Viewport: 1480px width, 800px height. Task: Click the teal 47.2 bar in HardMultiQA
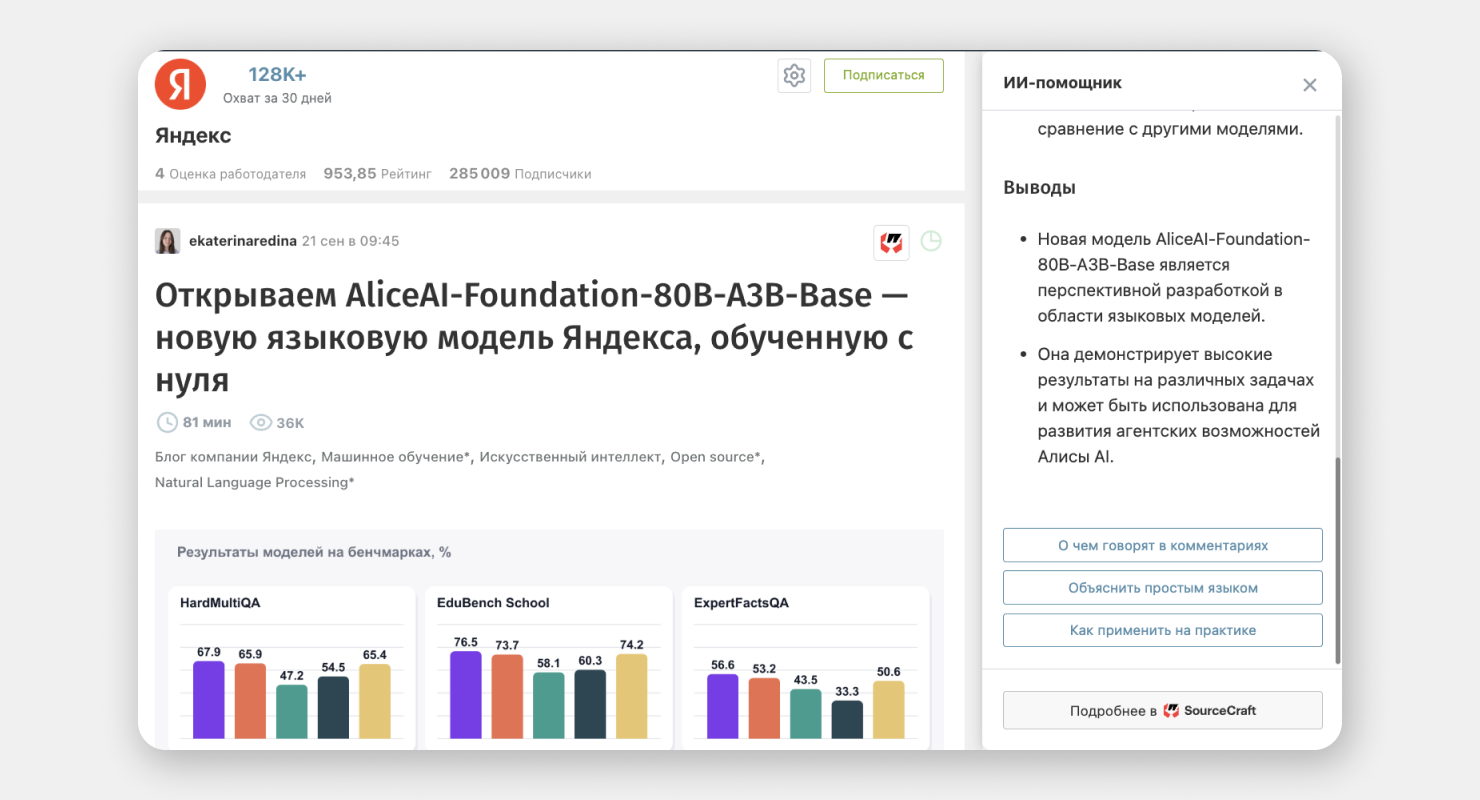292,712
